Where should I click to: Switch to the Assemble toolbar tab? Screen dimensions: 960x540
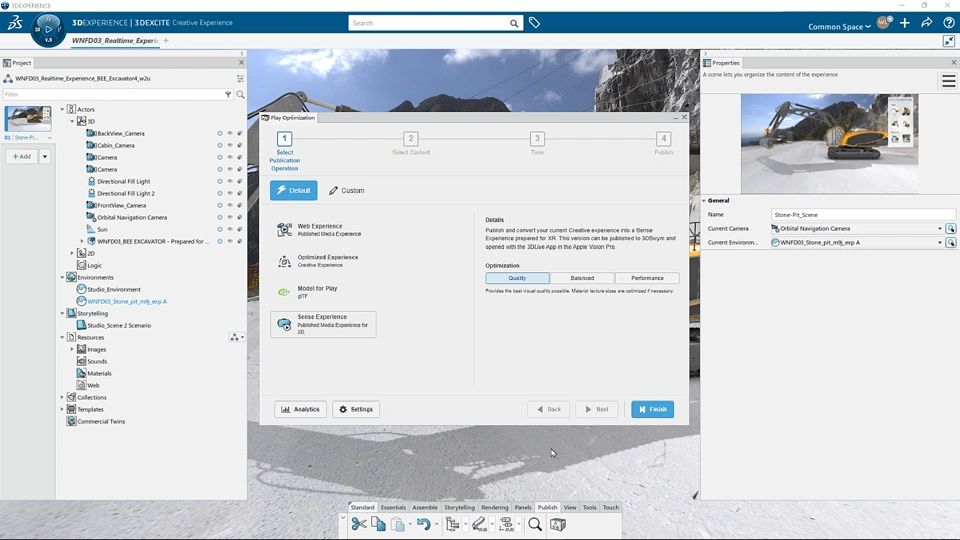(425, 508)
